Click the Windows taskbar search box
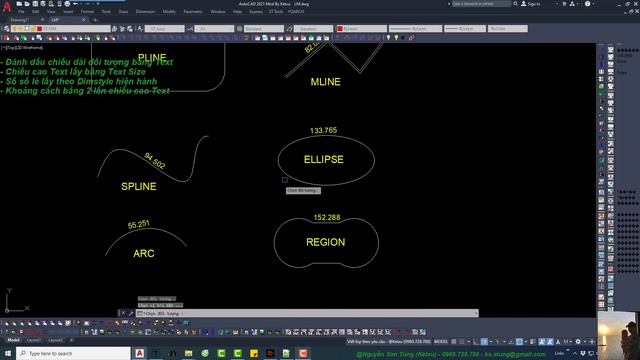 pos(73,353)
